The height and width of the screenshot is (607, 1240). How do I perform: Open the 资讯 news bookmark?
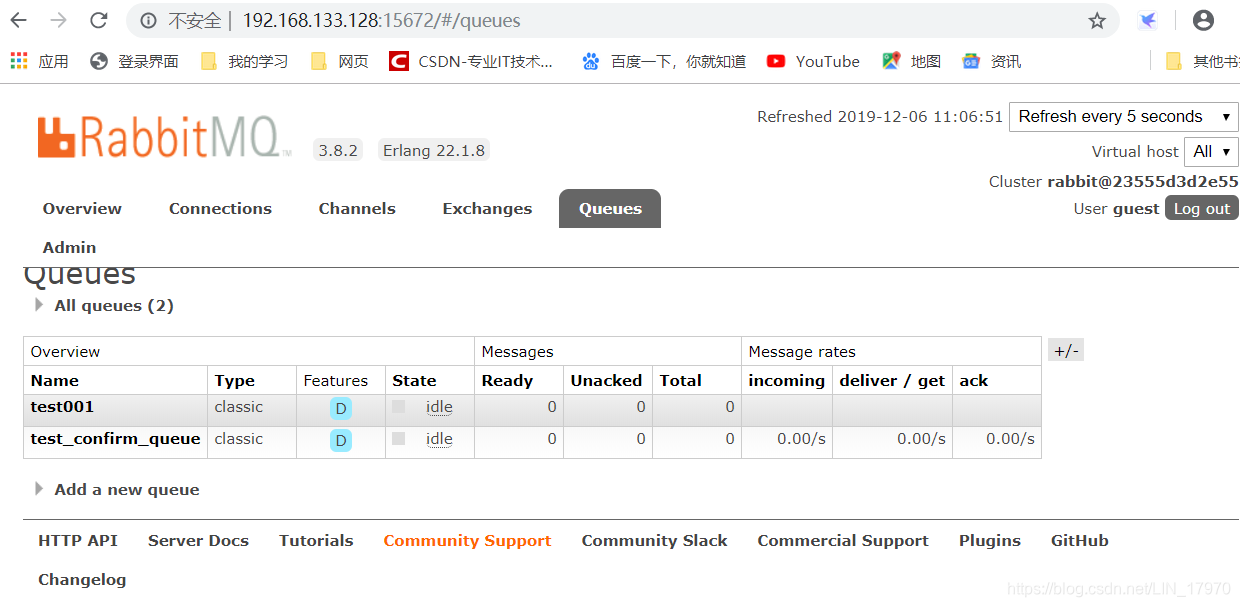point(991,61)
